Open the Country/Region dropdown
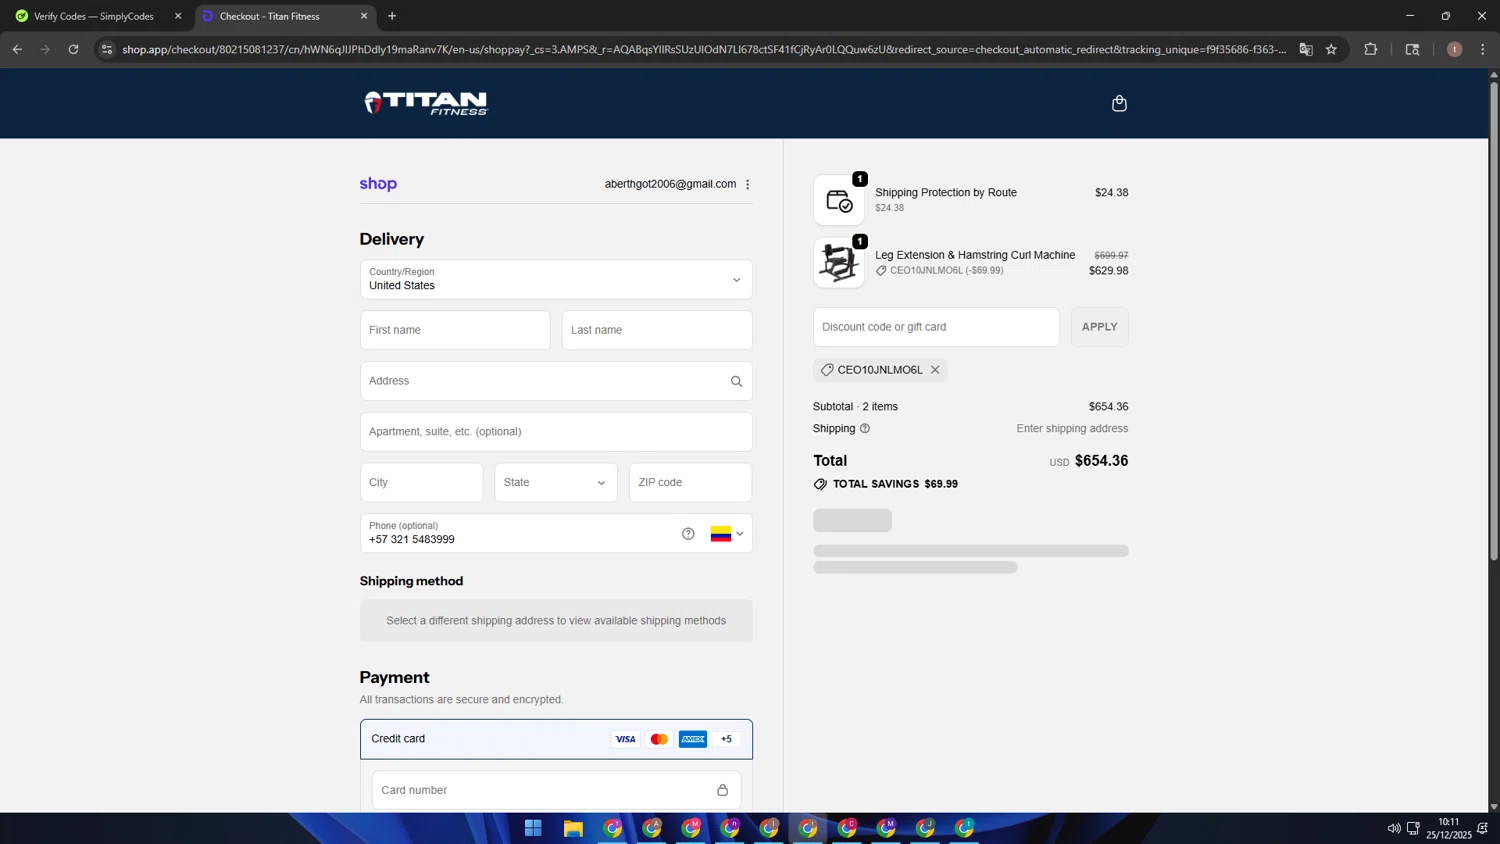 point(556,280)
